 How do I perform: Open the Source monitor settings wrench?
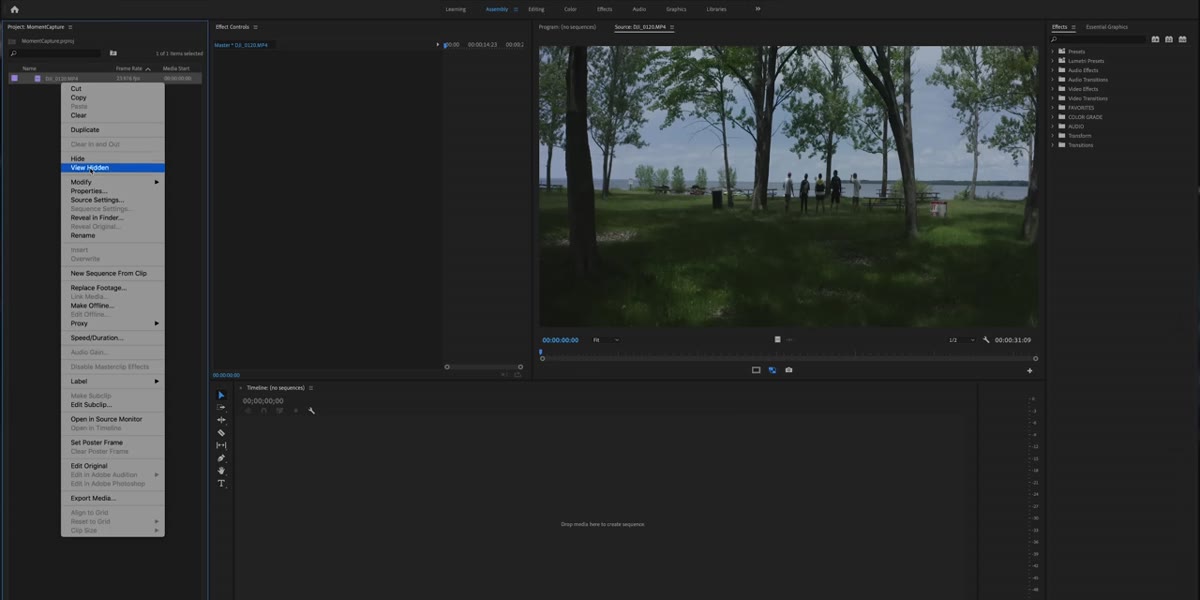(986, 340)
